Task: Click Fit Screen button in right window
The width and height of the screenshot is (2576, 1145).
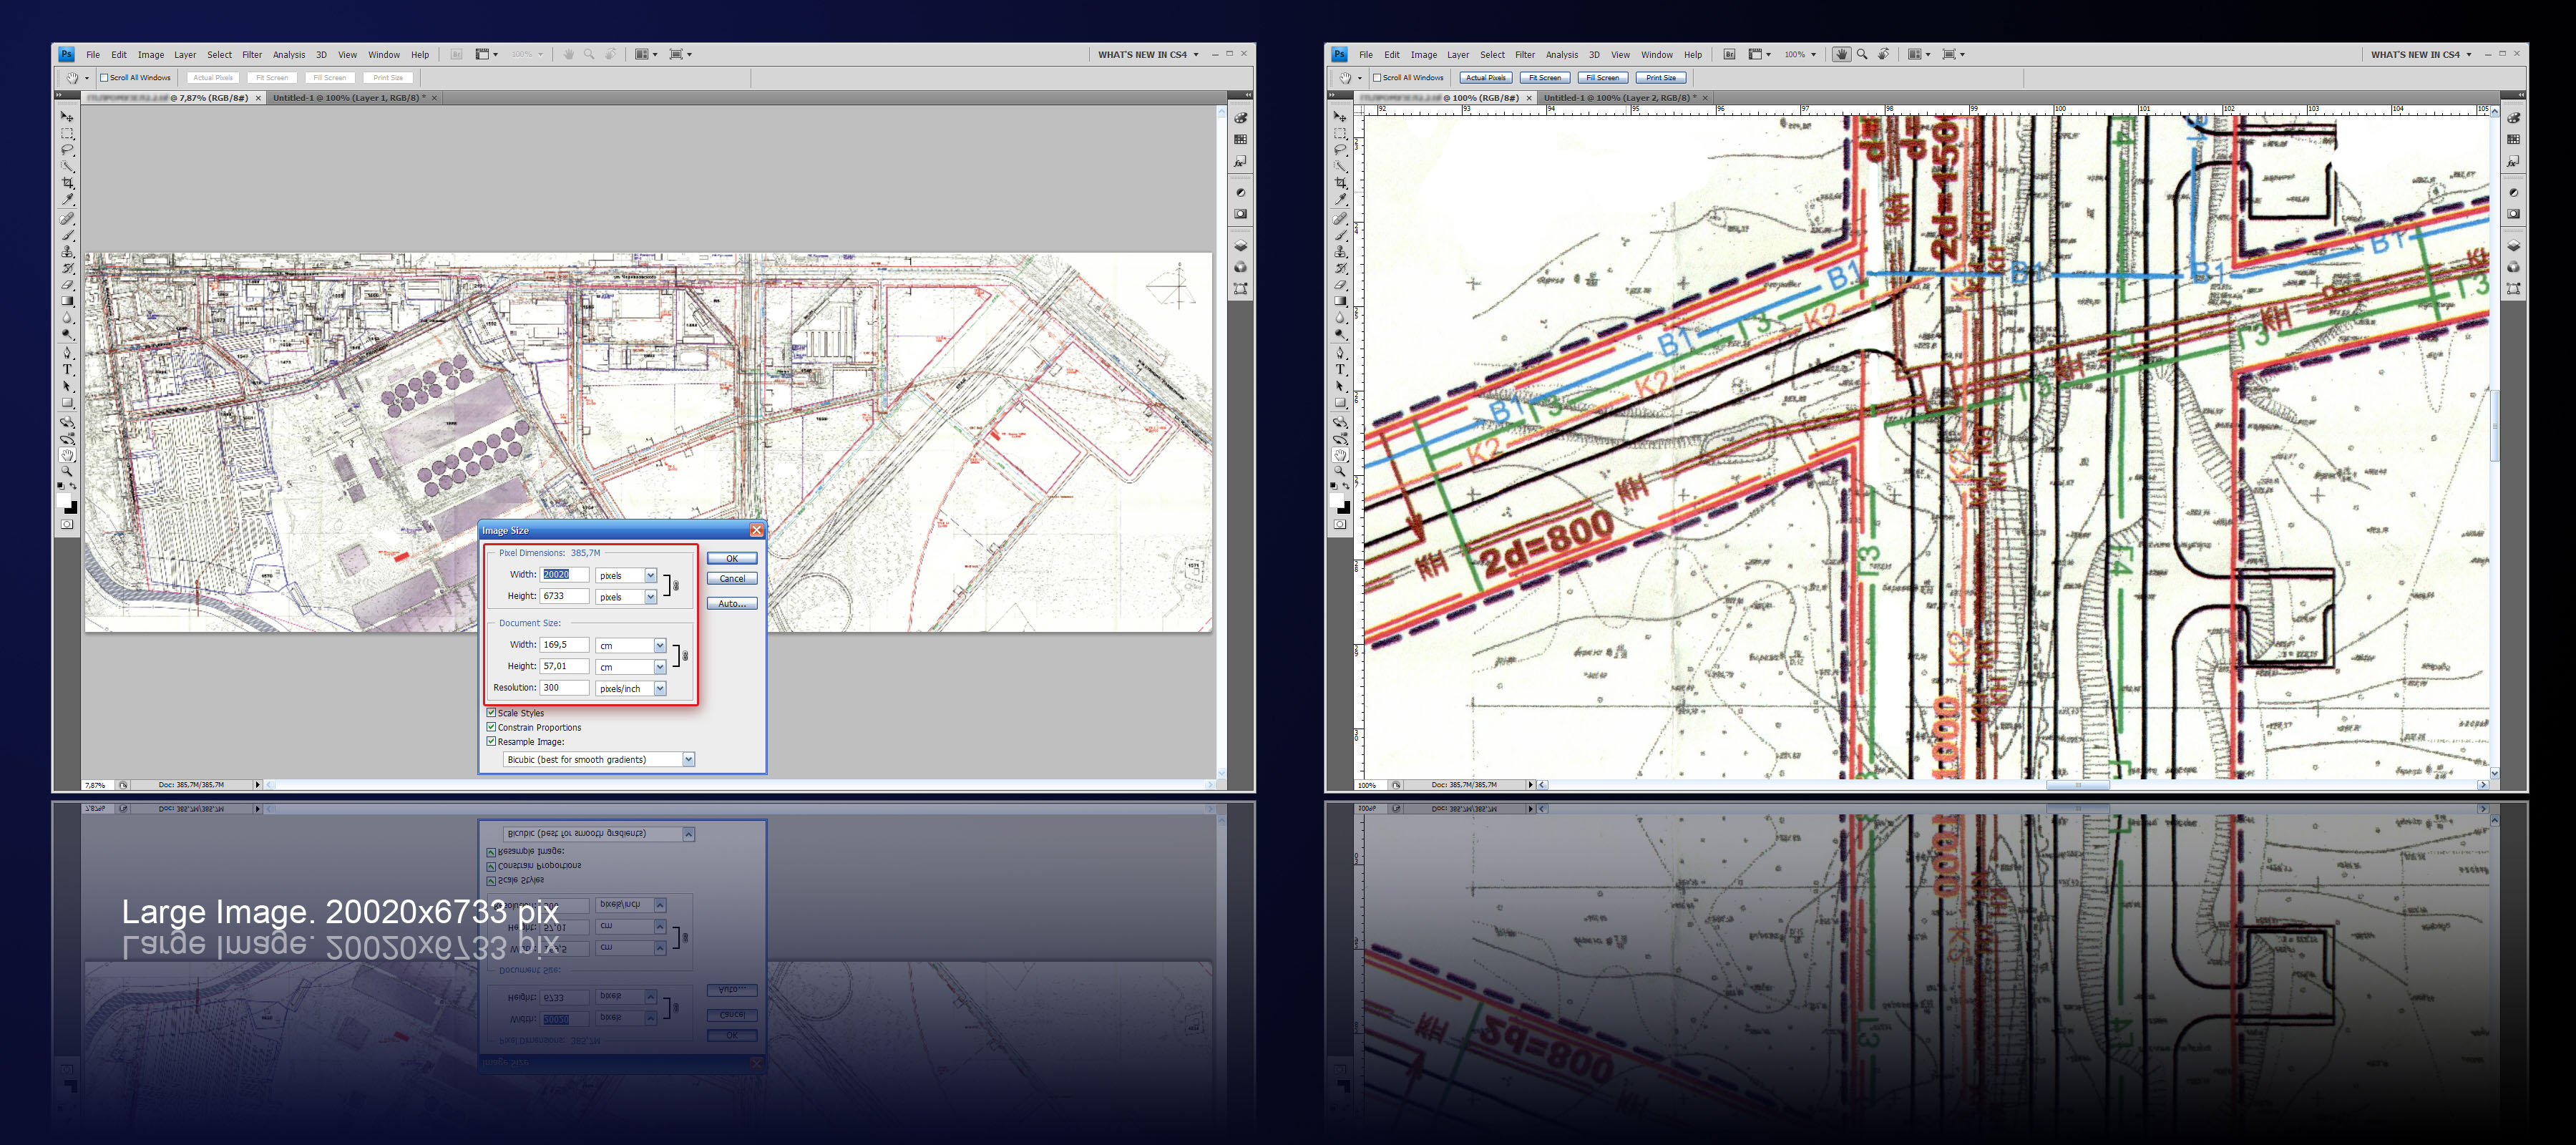Action: 1544,78
